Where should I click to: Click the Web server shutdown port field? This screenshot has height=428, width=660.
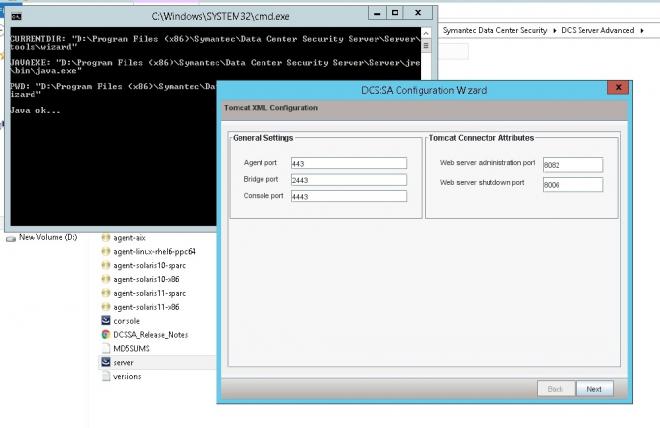click(x=572, y=184)
